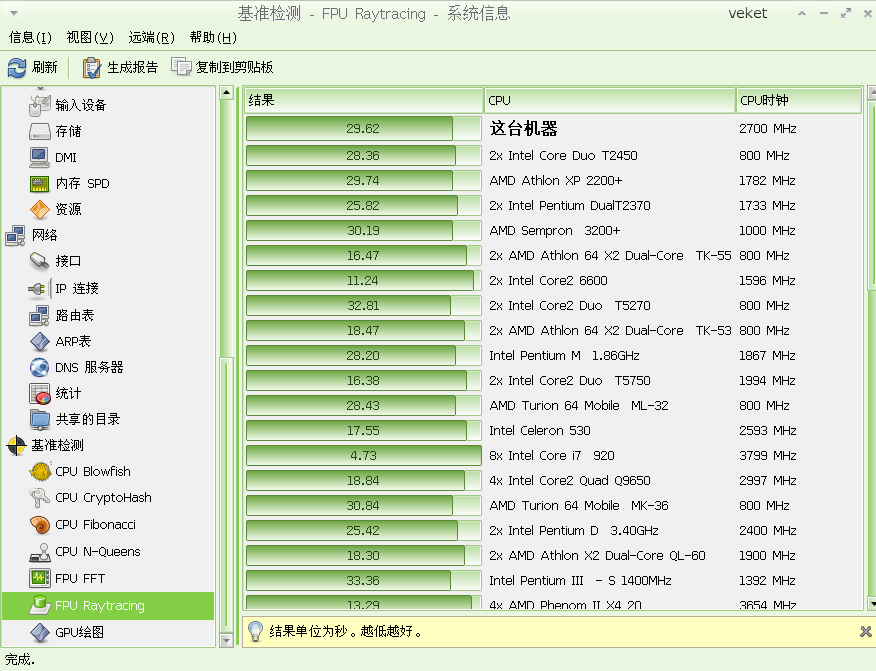Open the CPU CryptoHash keys icon

(40, 498)
